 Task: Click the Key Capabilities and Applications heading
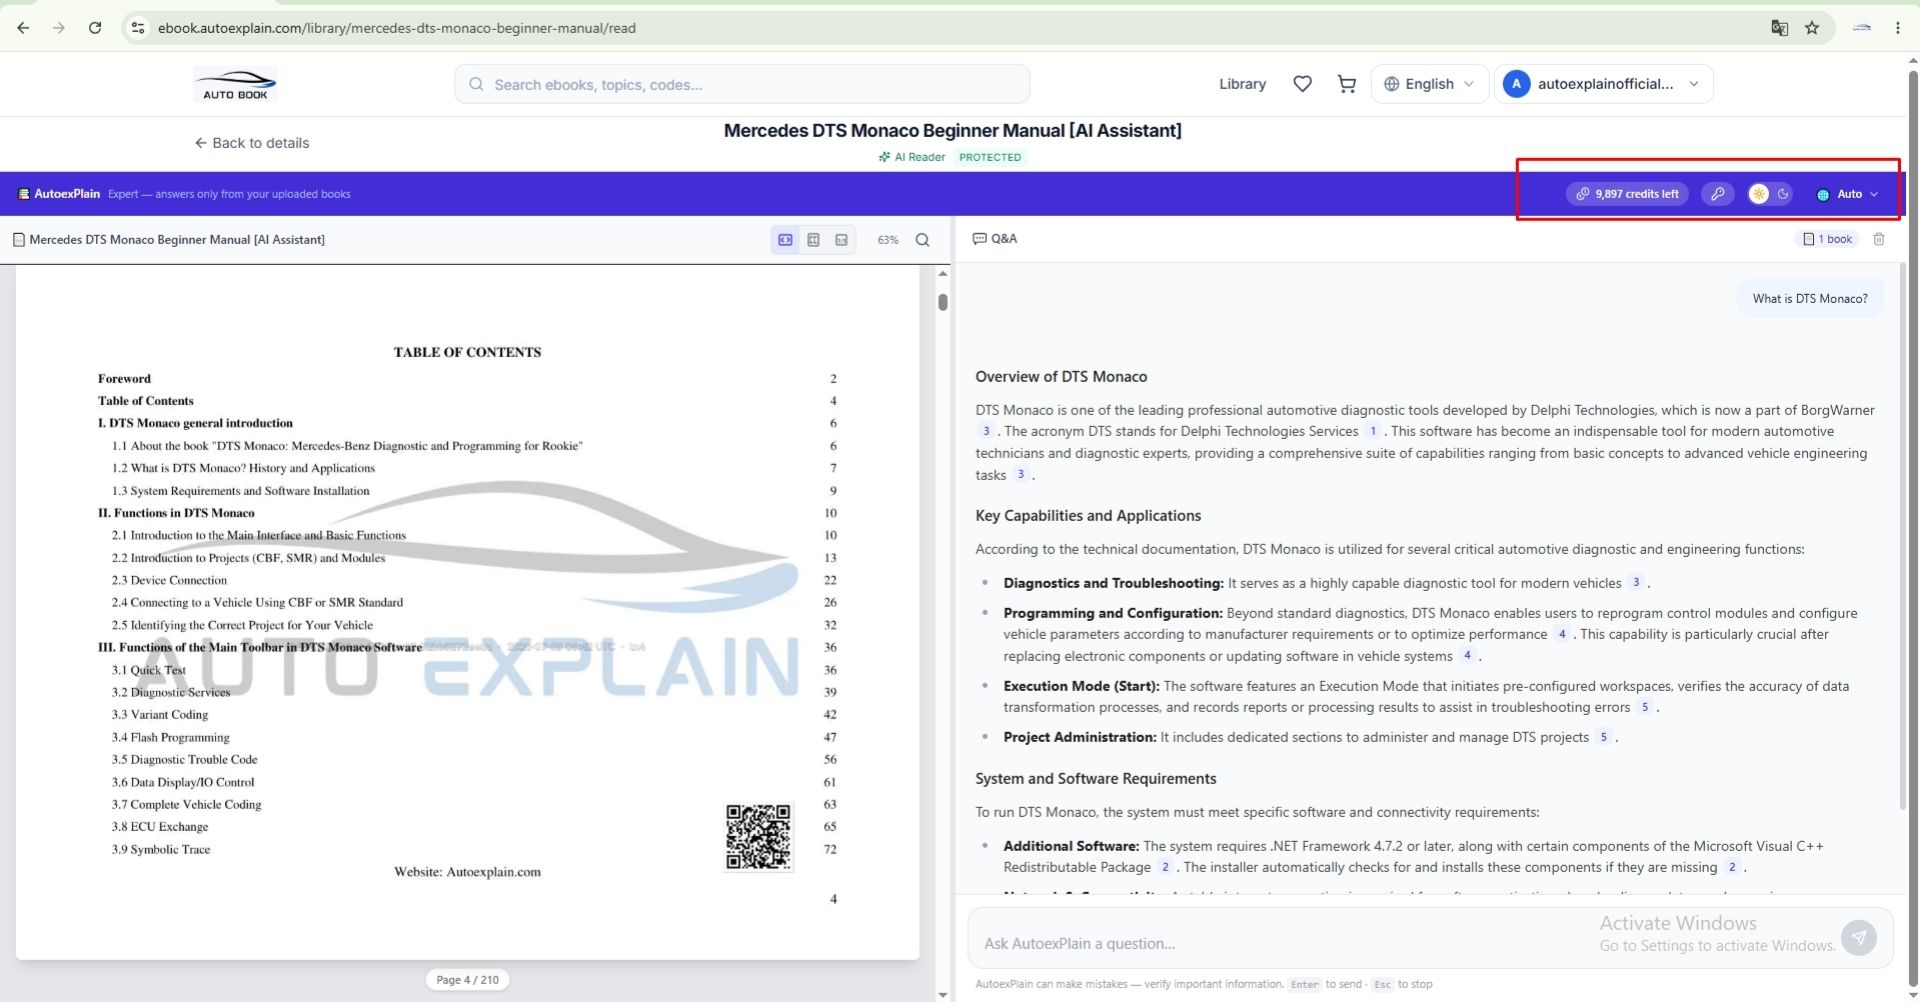[1088, 516]
